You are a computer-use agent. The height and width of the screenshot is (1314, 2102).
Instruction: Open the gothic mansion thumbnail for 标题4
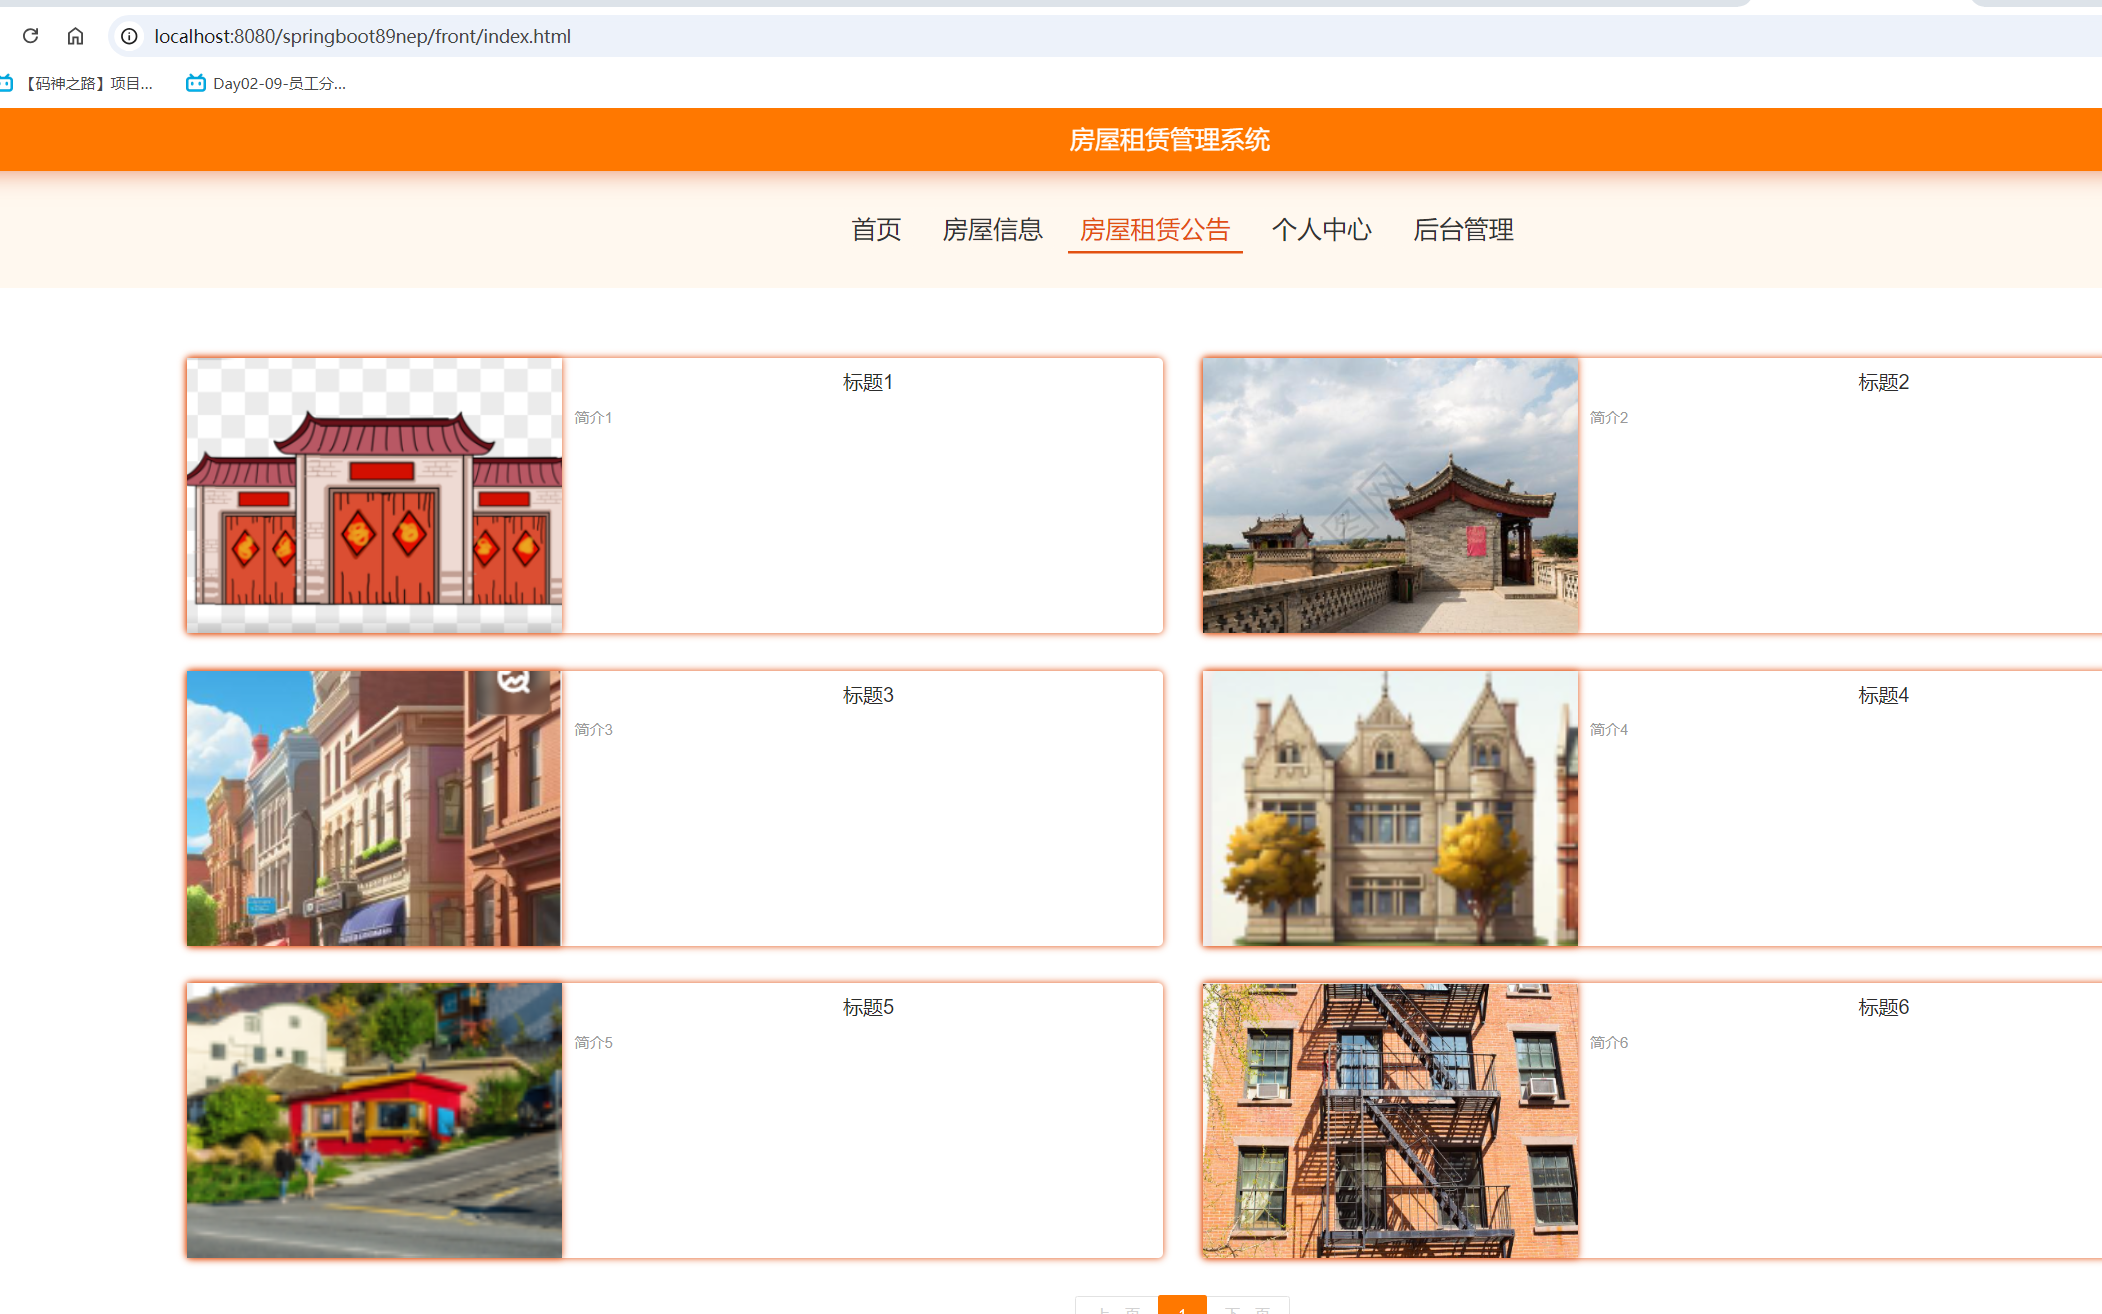tap(1390, 808)
